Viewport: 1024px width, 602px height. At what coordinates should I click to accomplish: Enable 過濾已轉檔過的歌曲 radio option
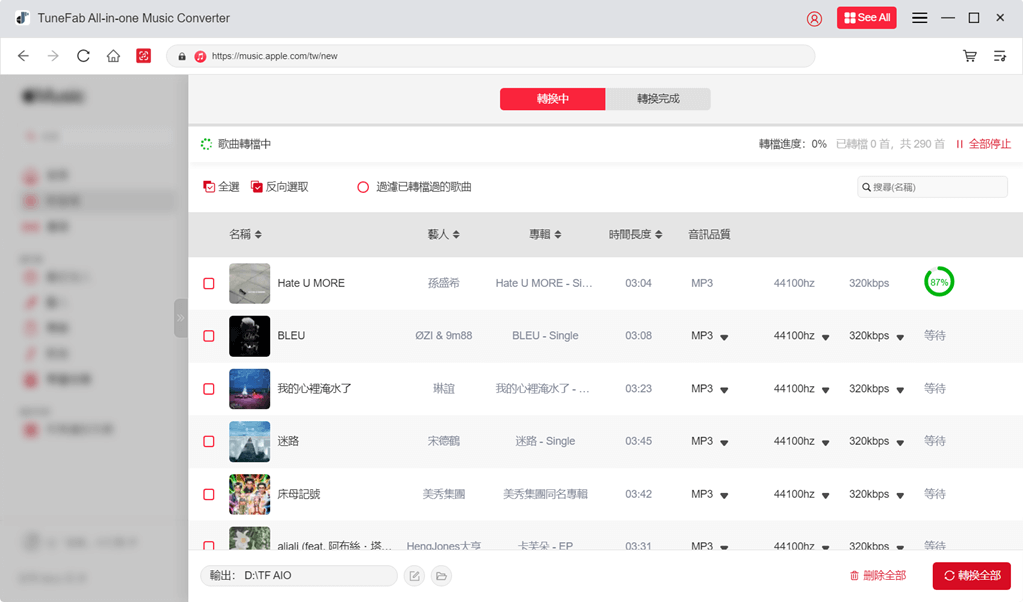pyautogui.click(x=363, y=187)
